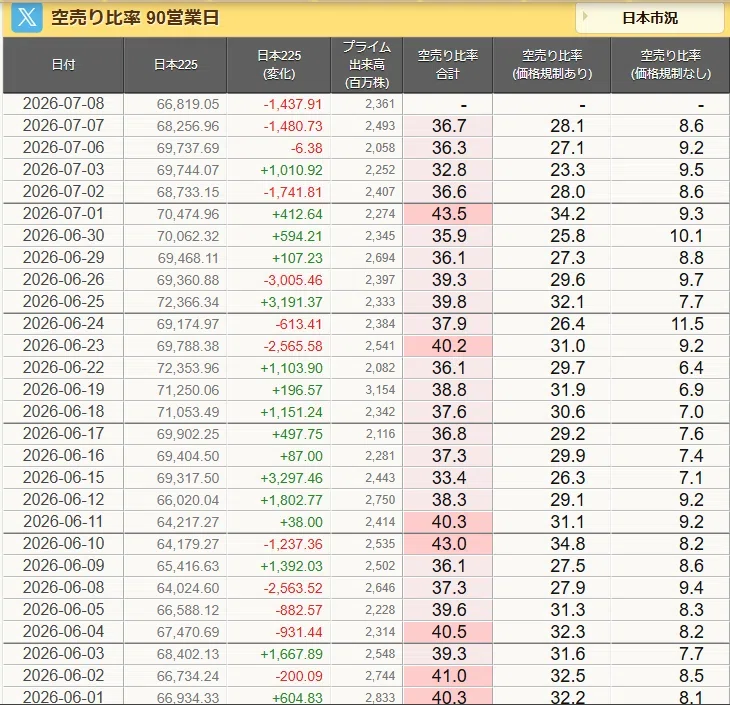
Task: Click the change value -1,437.91
Action: pos(293,104)
